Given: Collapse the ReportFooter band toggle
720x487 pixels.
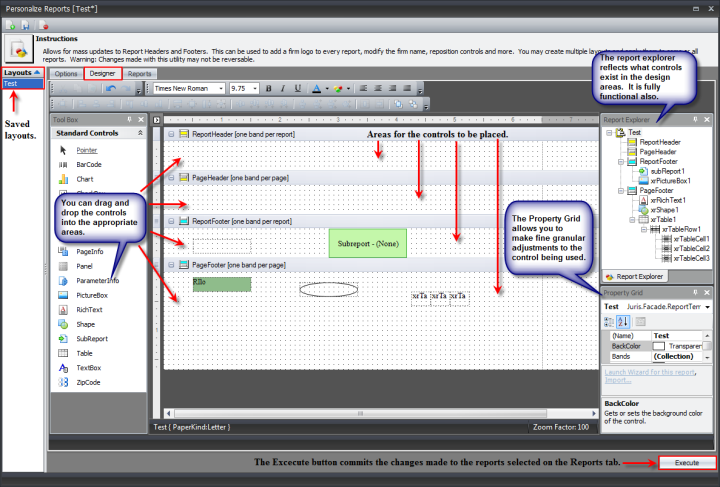Looking at the screenshot, I should pyautogui.click(x=172, y=221).
